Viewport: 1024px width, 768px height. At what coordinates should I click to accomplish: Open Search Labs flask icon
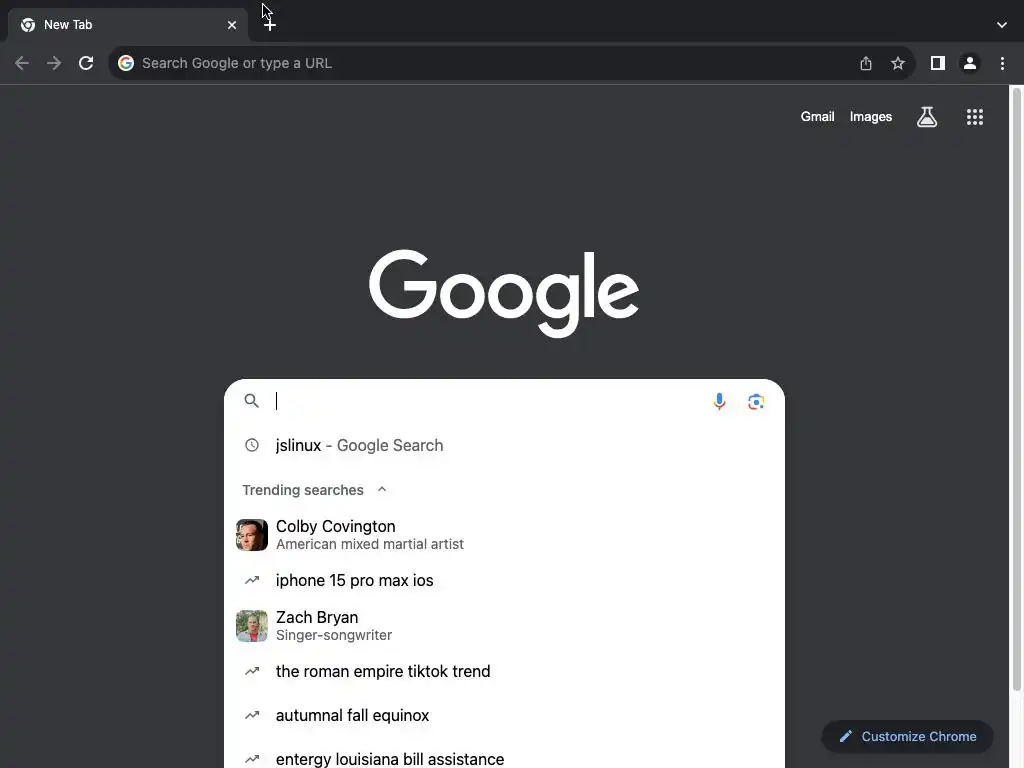(927, 117)
